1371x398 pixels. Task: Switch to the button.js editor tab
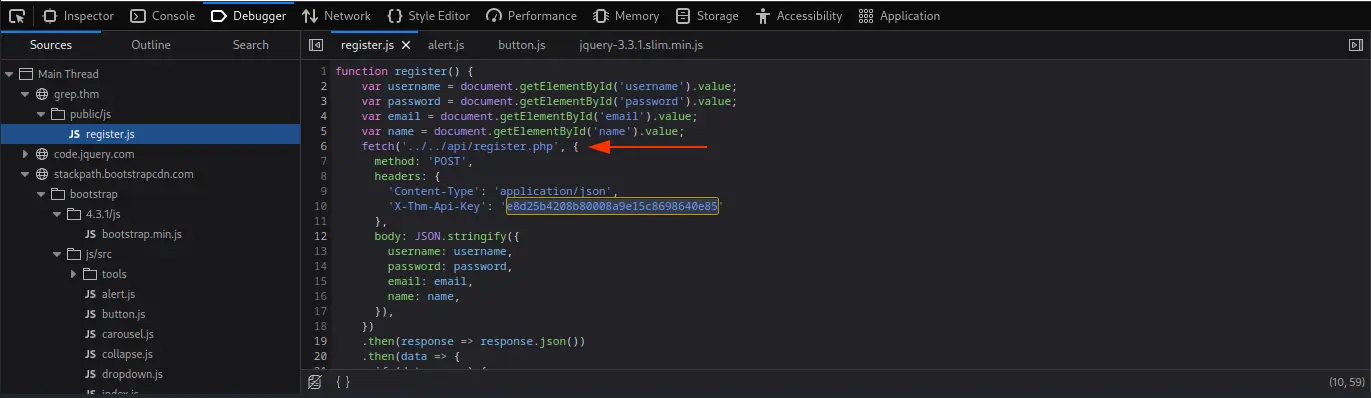[x=521, y=45]
